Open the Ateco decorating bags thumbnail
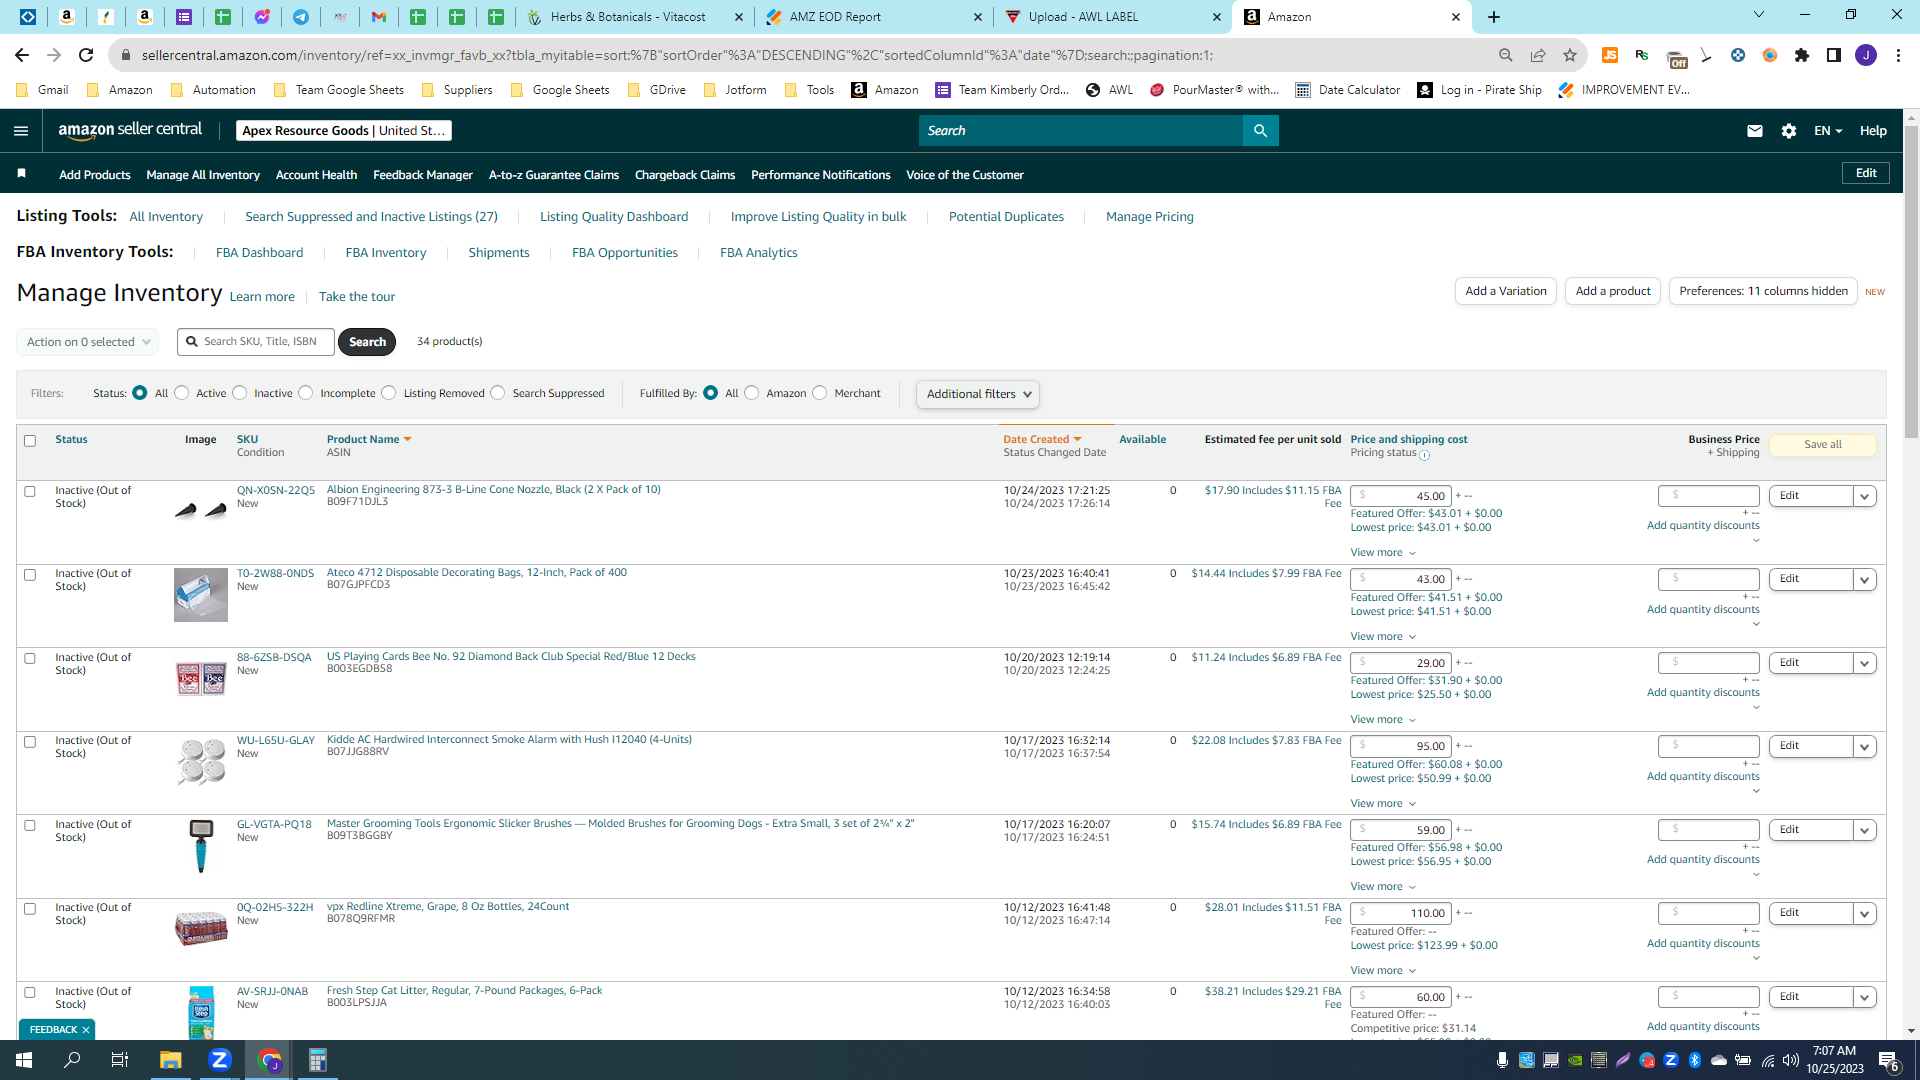This screenshot has width=1920, height=1080. click(201, 595)
